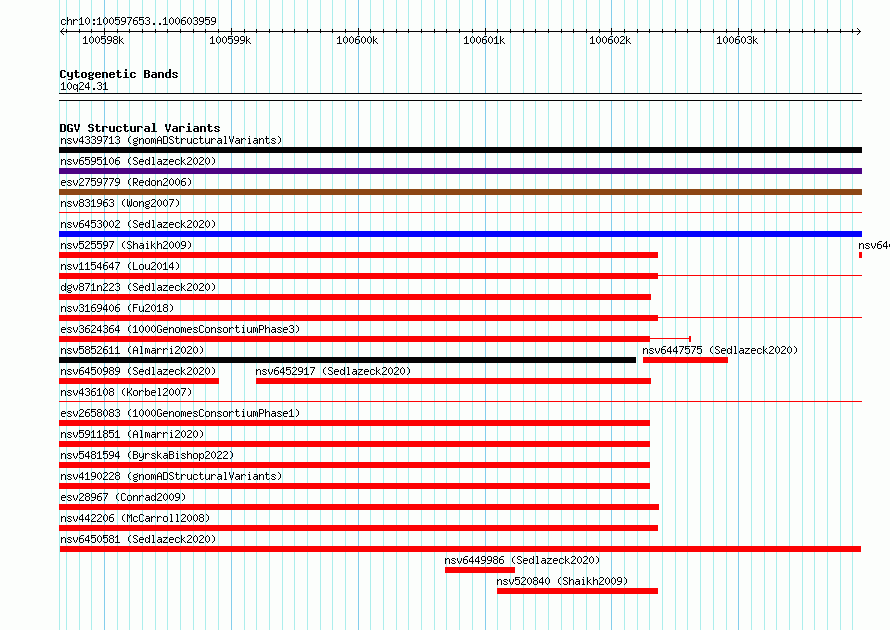Select the red bar under nsv525597
This screenshot has height=630, width=890.
[x=358, y=255]
